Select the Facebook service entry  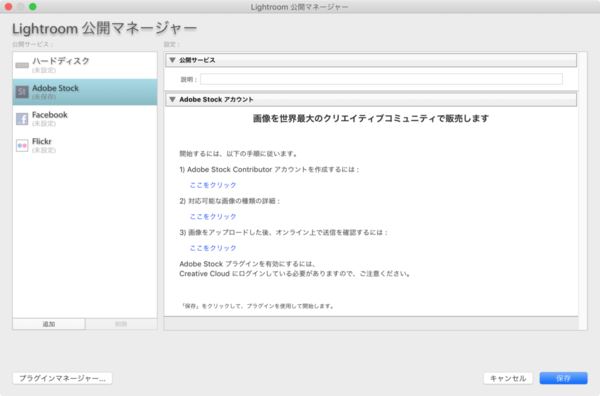pos(85,119)
